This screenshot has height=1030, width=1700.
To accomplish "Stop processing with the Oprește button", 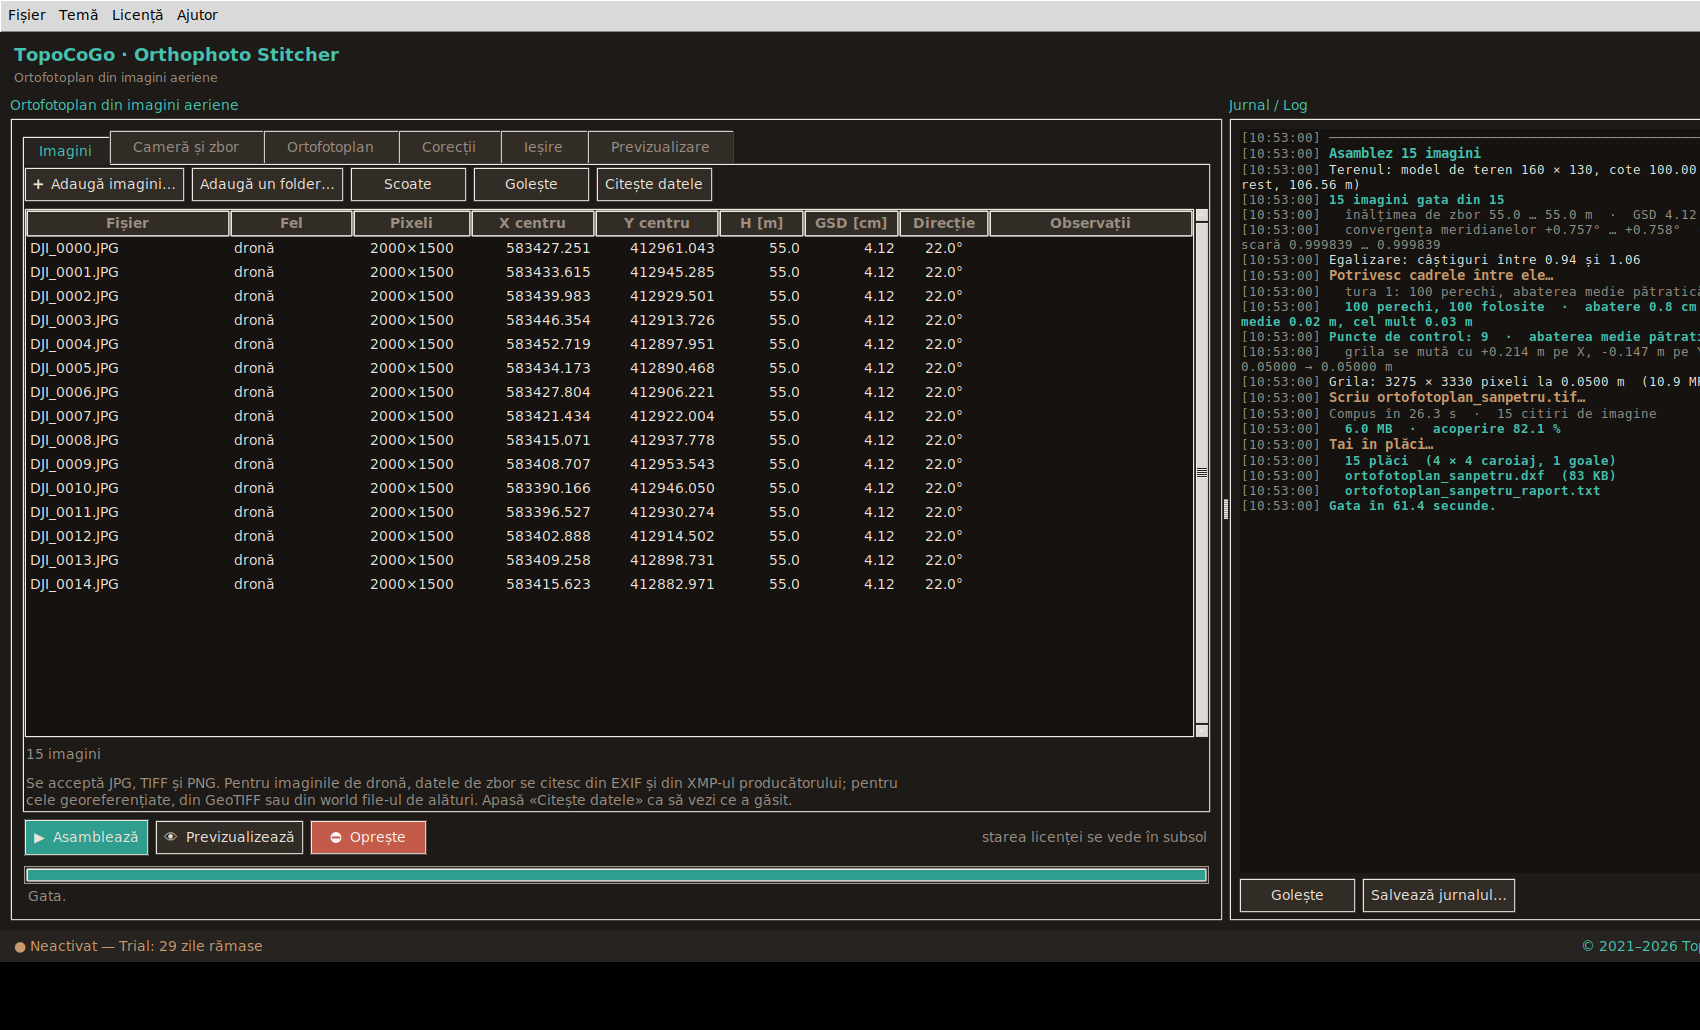I will 368,837.
